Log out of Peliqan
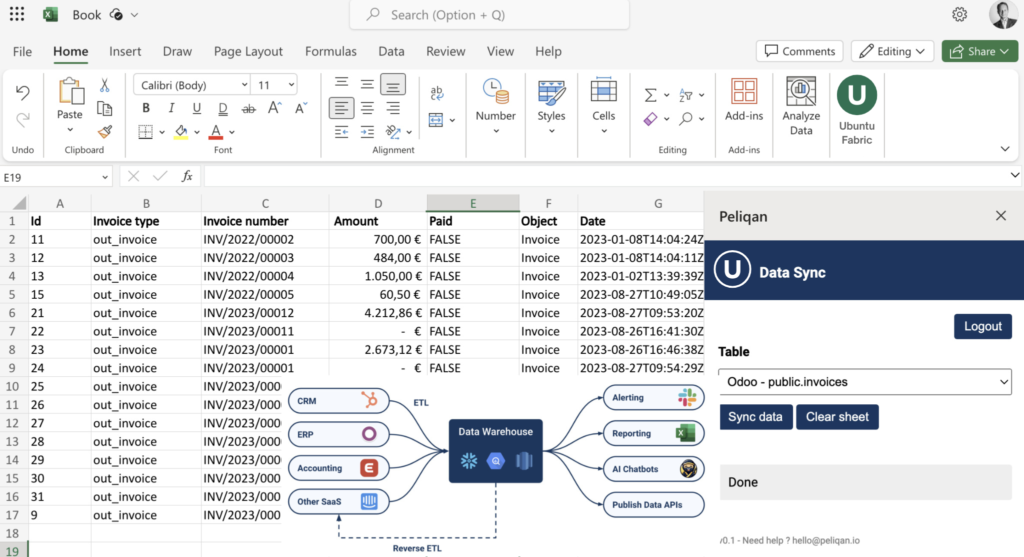The width and height of the screenshot is (1024, 557). point(983,326)
